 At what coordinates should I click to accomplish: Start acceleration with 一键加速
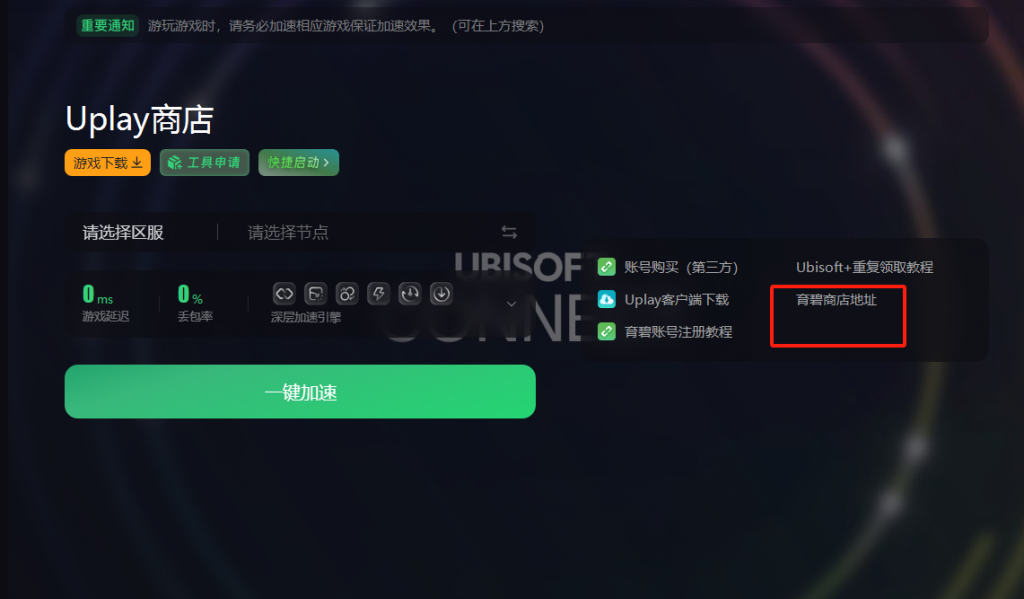pos(300,391)
